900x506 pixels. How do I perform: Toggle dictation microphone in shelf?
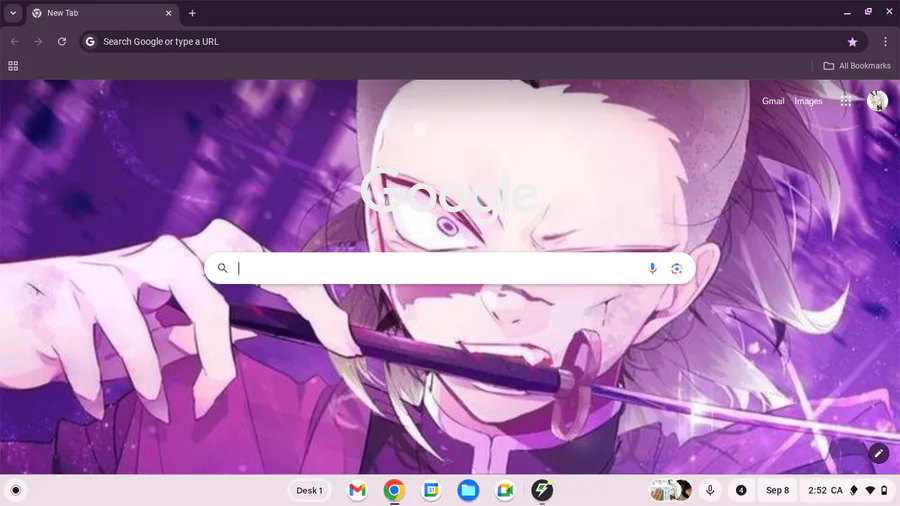[x=710, y=491]
